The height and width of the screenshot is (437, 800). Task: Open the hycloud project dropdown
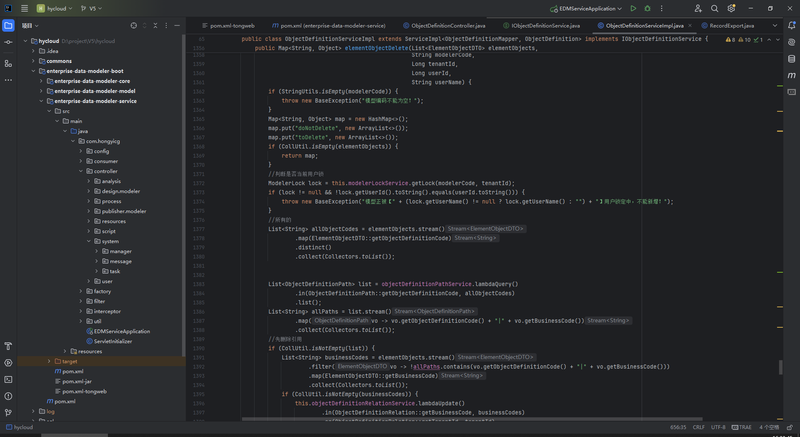[55, 8]
